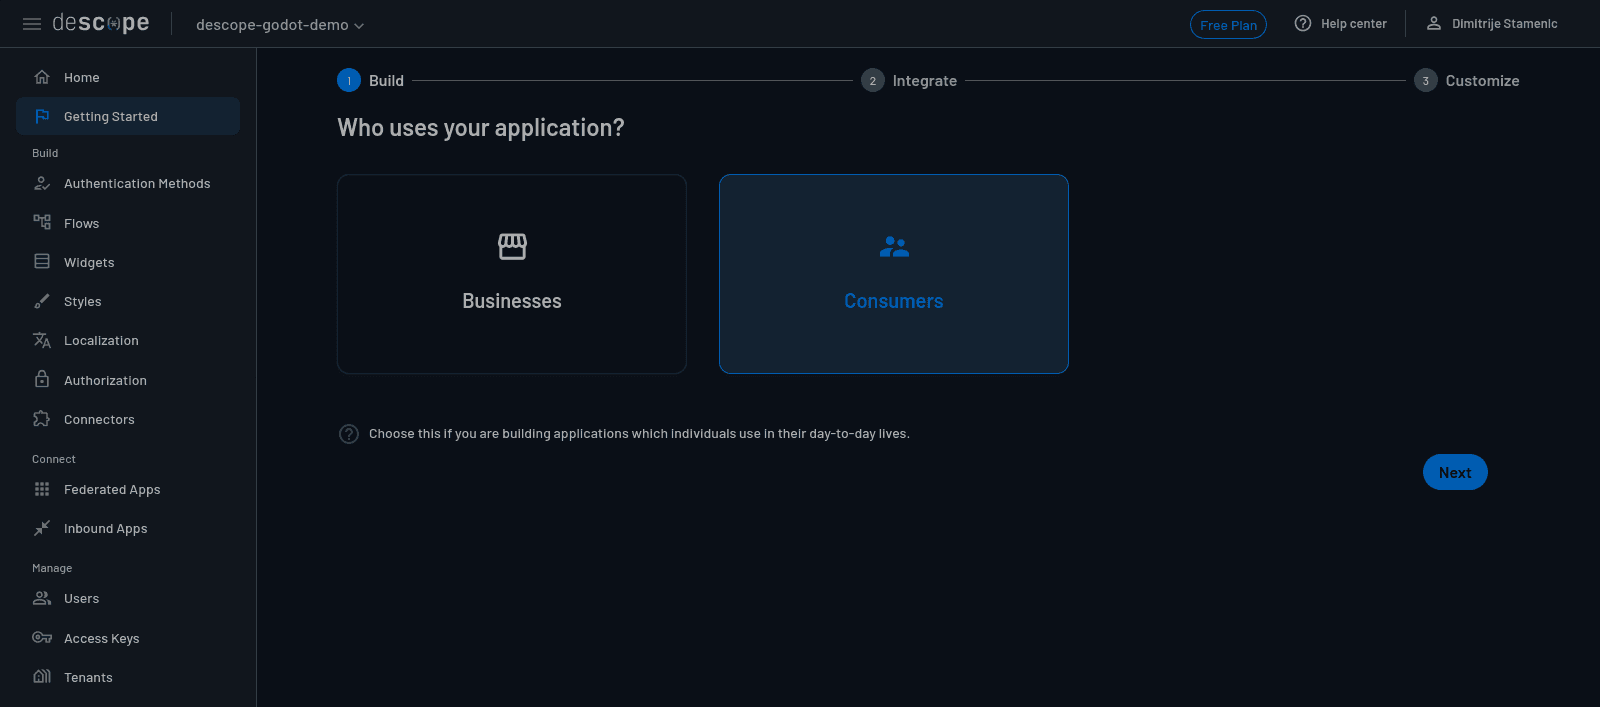This screenshot has height=707, width=1600.
Task: Open Widgets via its sidebar icon
Action: [42, 262]
